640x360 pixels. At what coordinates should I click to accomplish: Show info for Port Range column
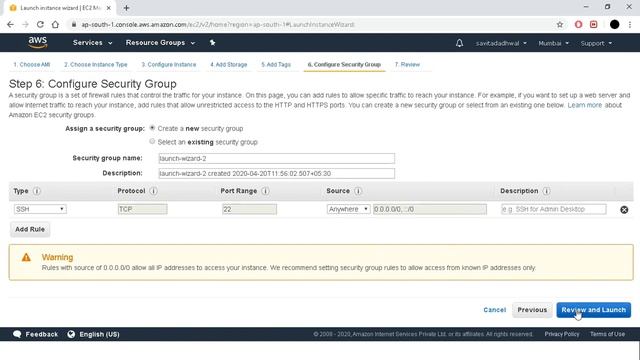coord(265,191)
